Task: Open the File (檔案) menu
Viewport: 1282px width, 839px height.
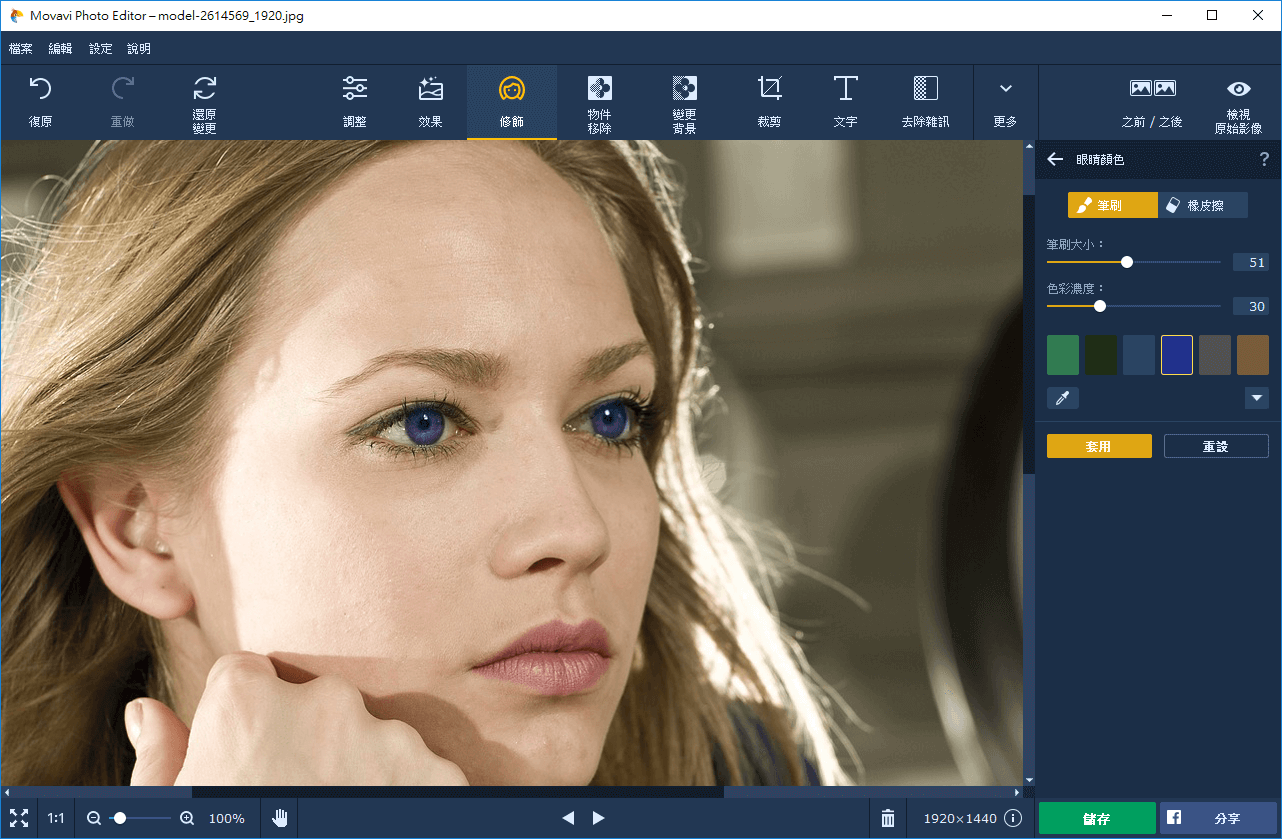Action: [20, 49]
